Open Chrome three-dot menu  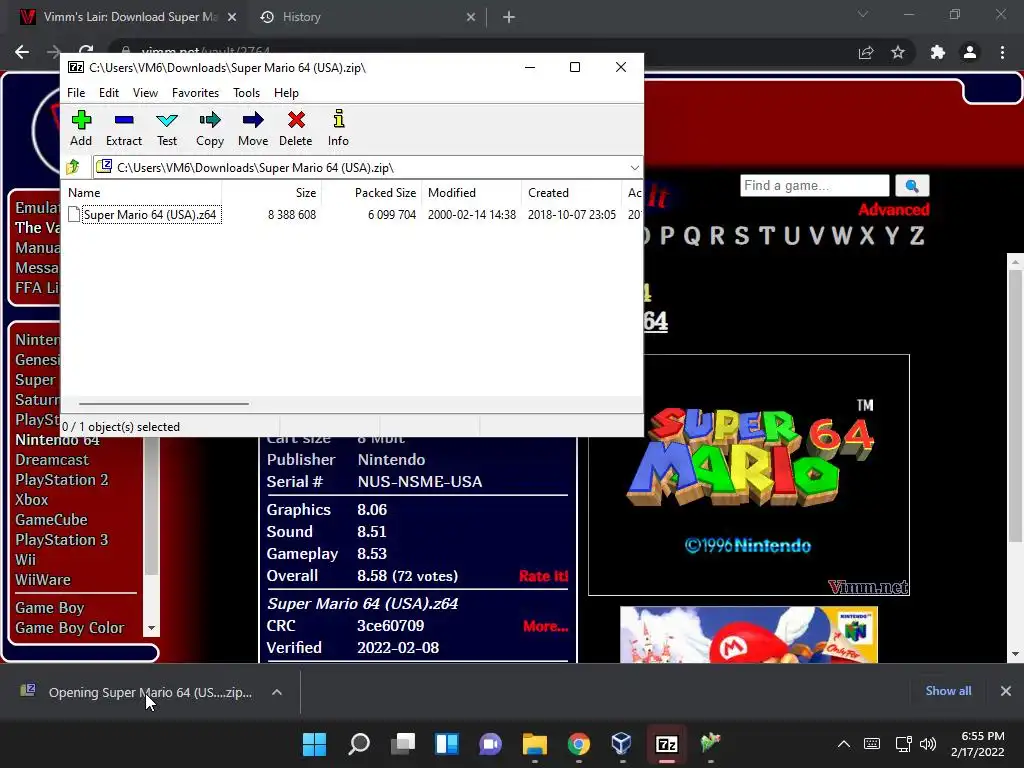click(1002, 52)
